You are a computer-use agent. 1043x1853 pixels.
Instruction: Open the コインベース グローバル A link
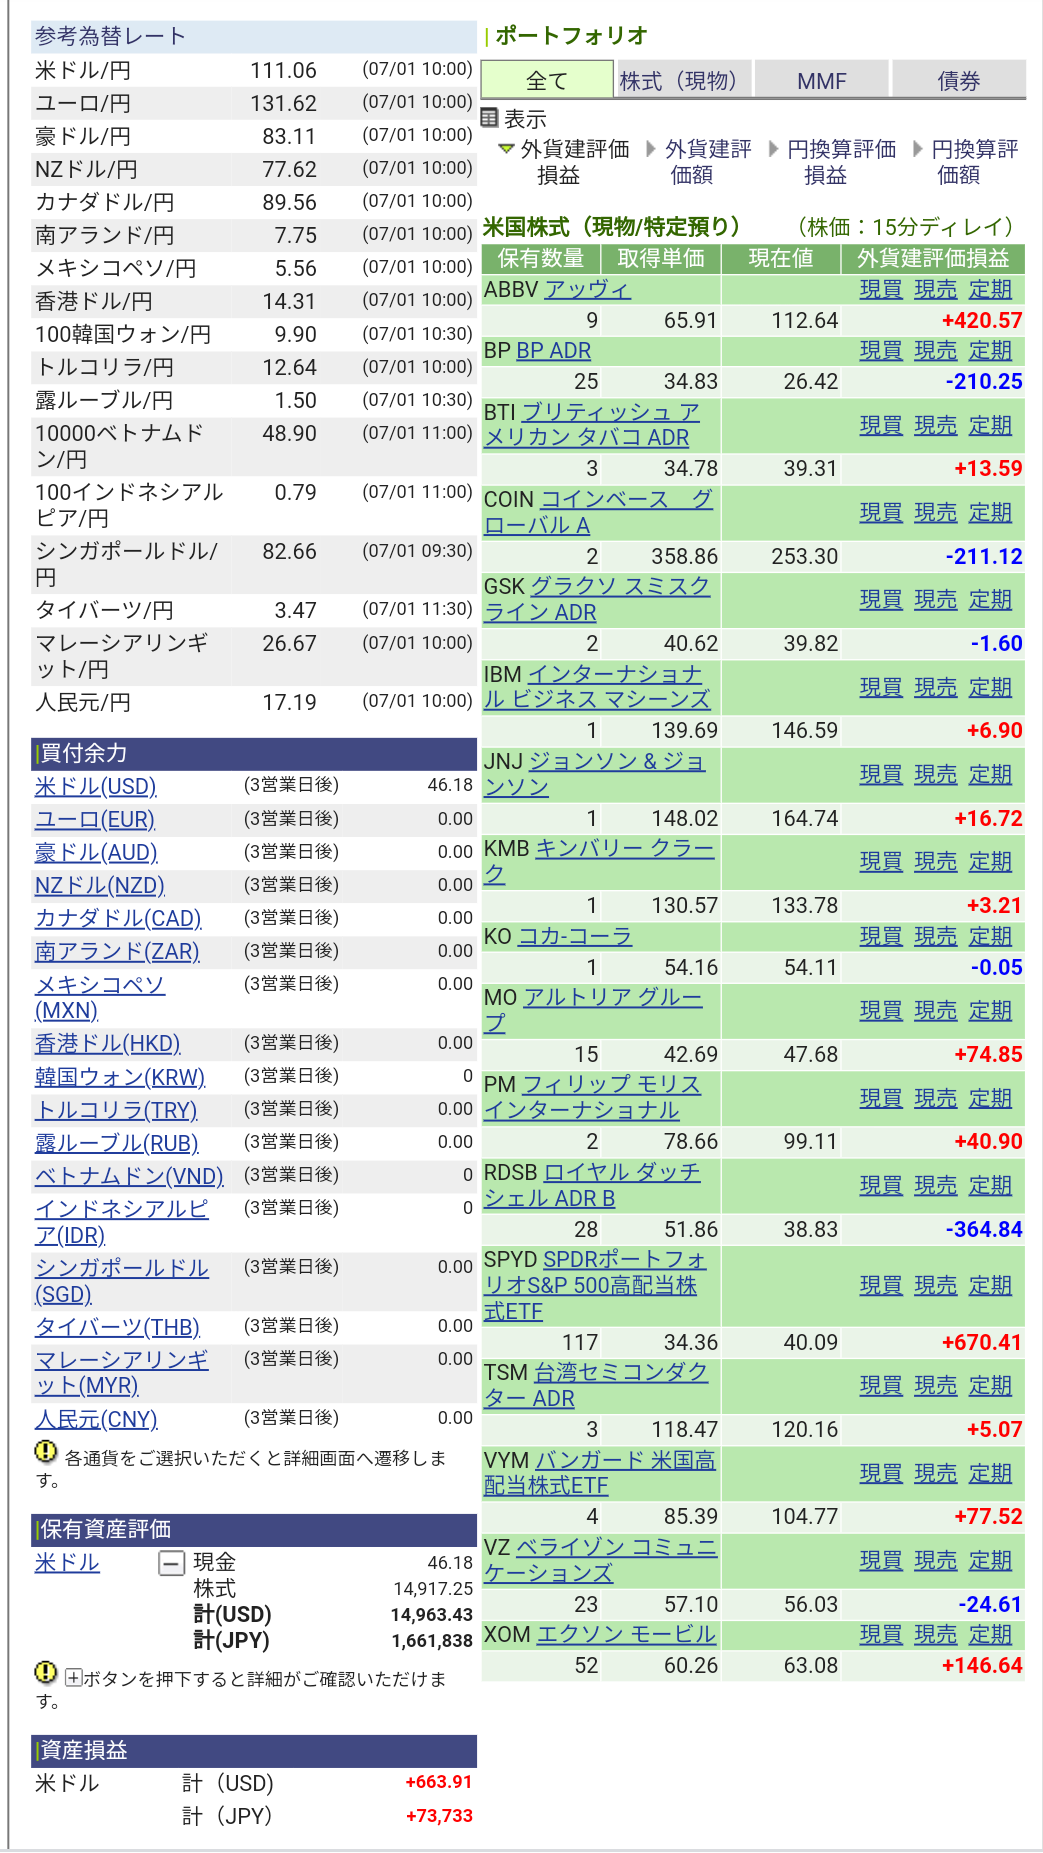point(598,513)
